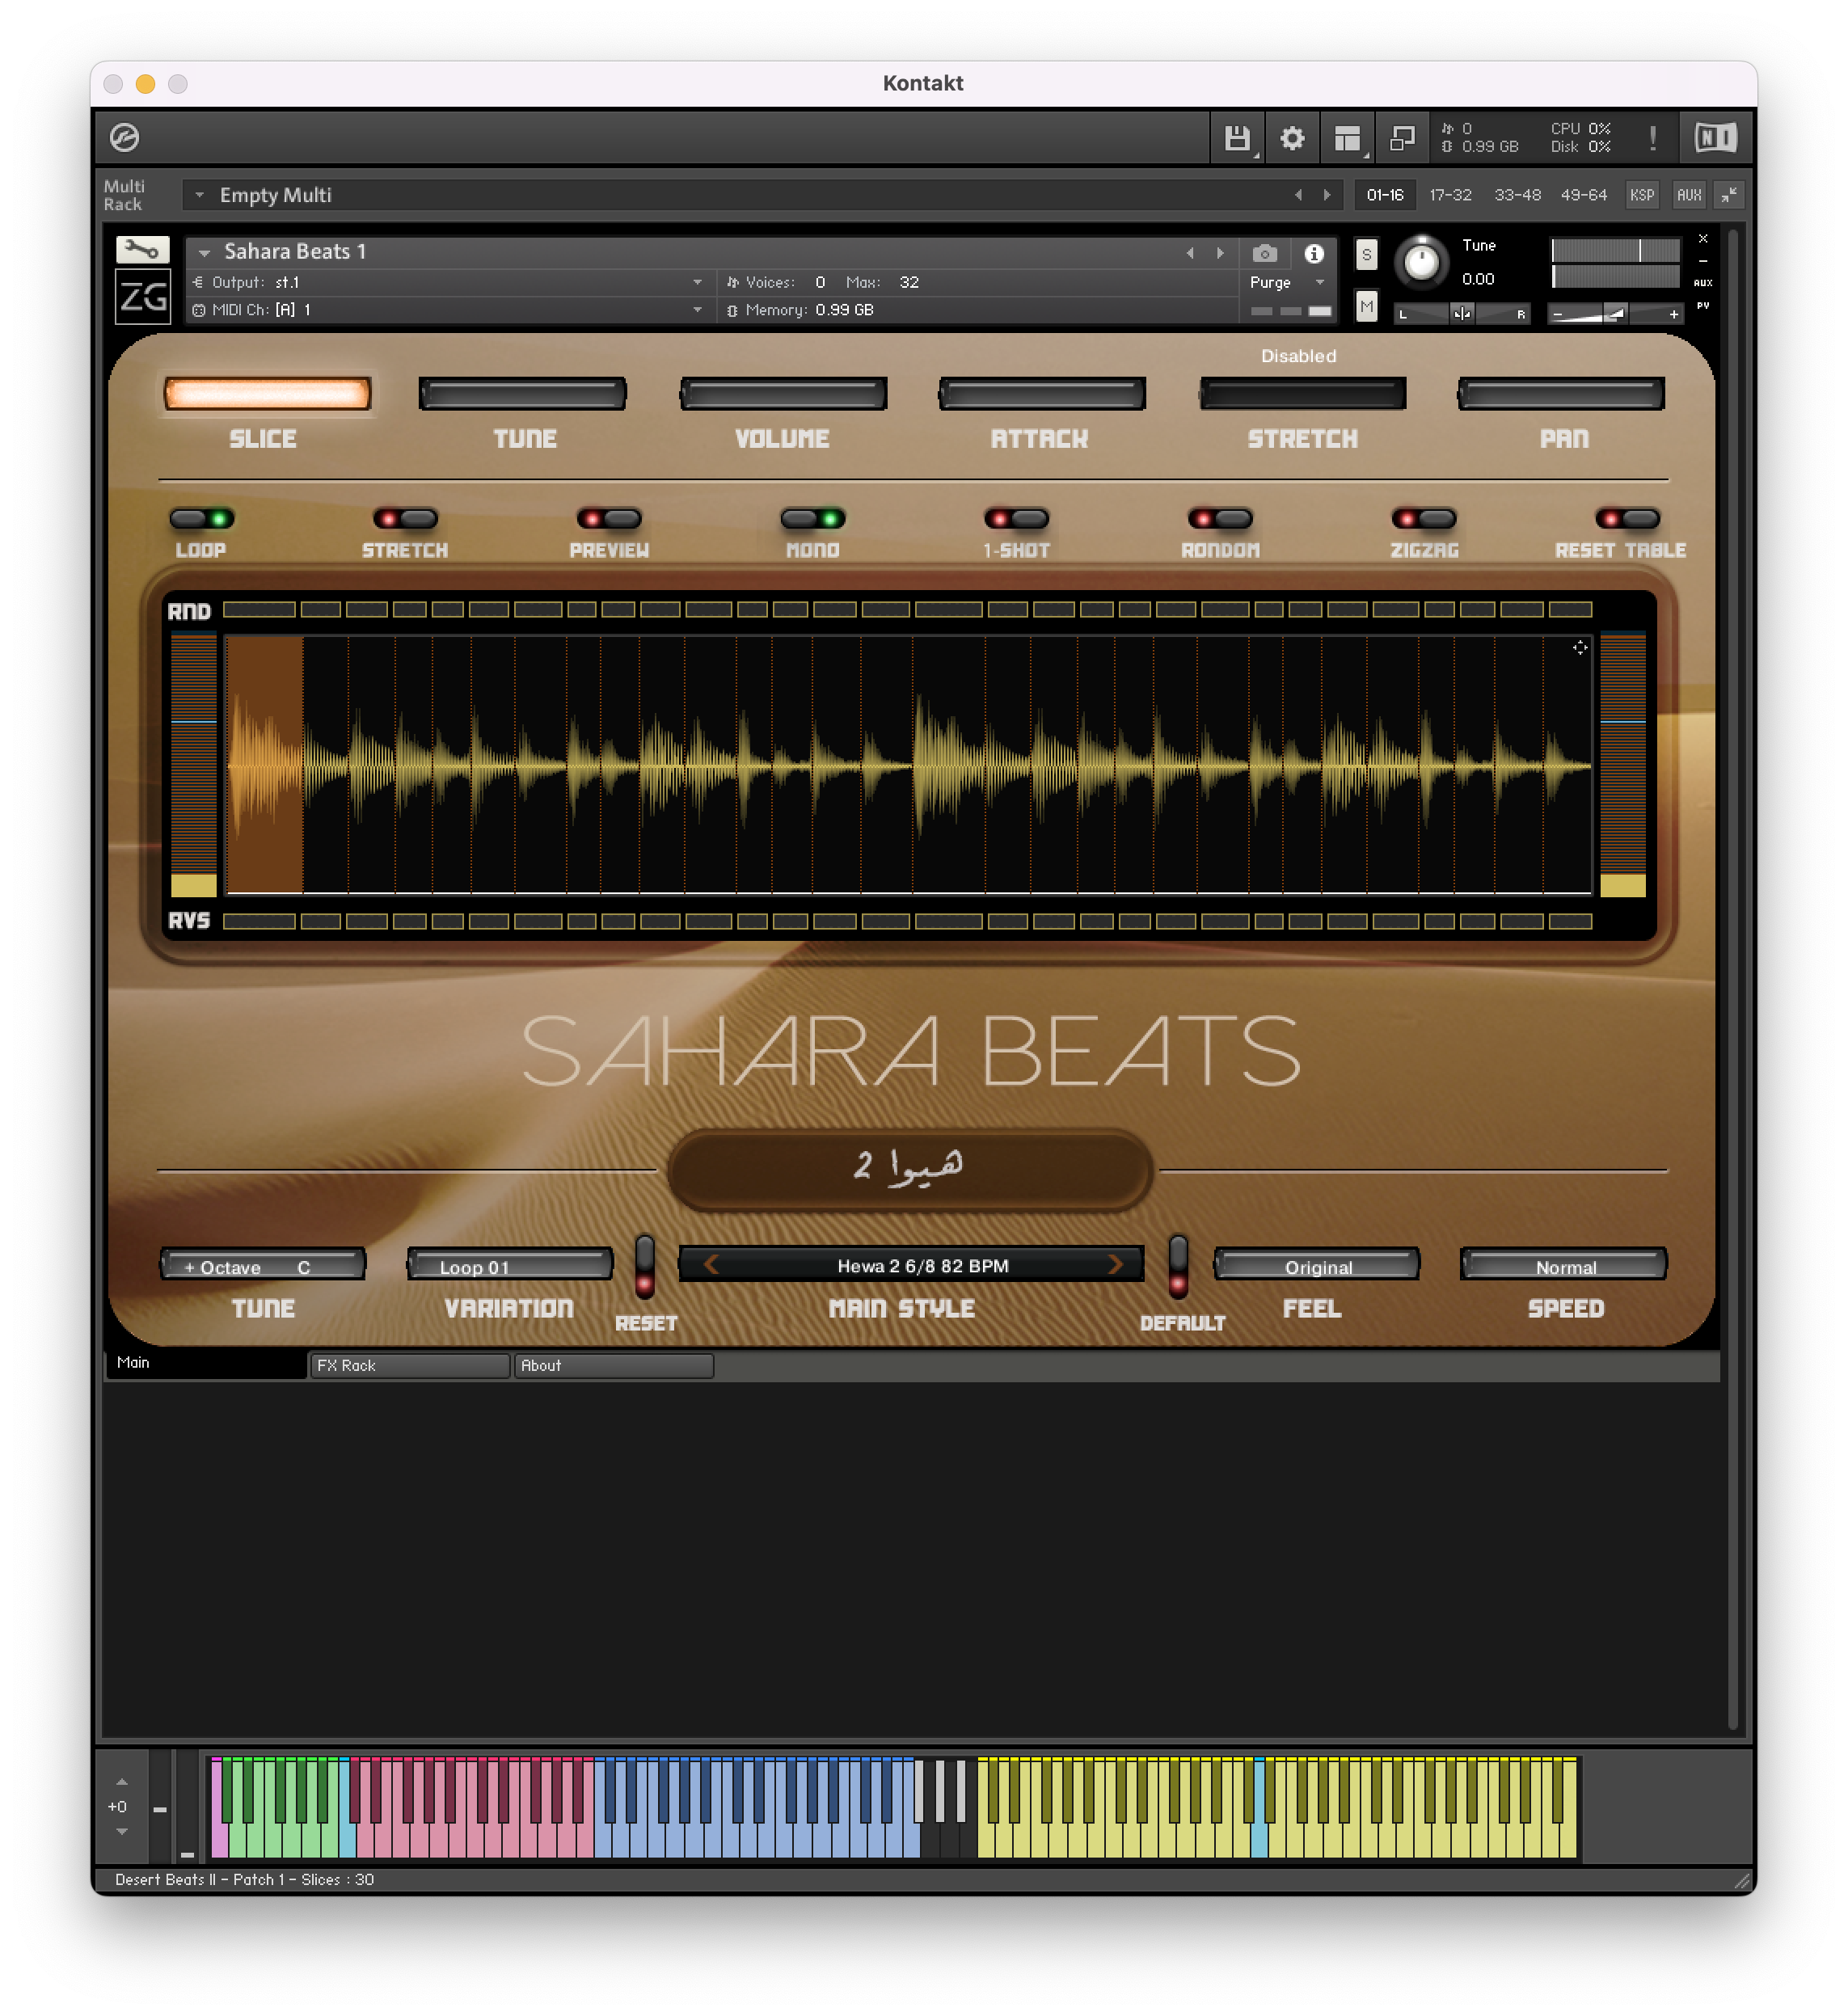Switch to the FX Rack tab
Image resolution: width=1848 pixels, height=2016 pixels.
[409, 1365]
